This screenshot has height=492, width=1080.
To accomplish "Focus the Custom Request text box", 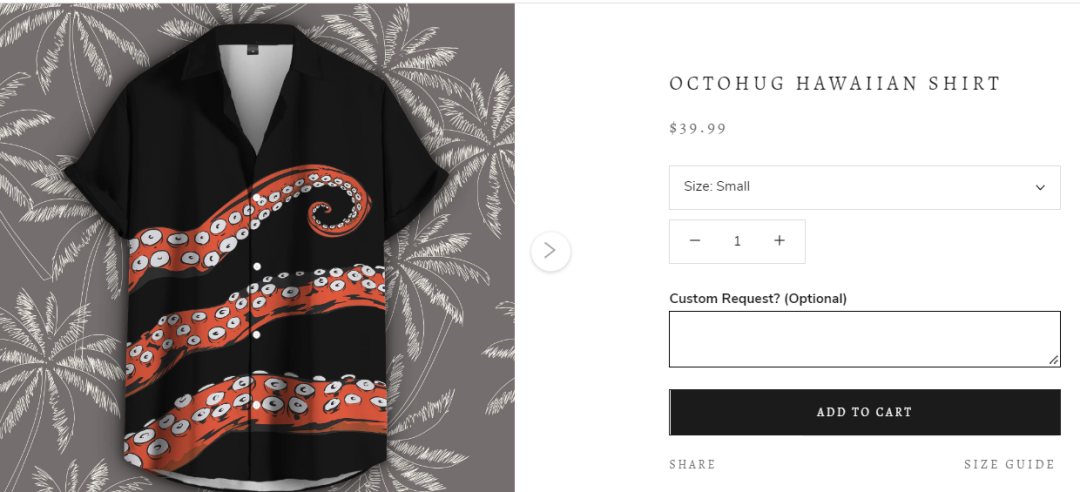I will coord(863,339).
